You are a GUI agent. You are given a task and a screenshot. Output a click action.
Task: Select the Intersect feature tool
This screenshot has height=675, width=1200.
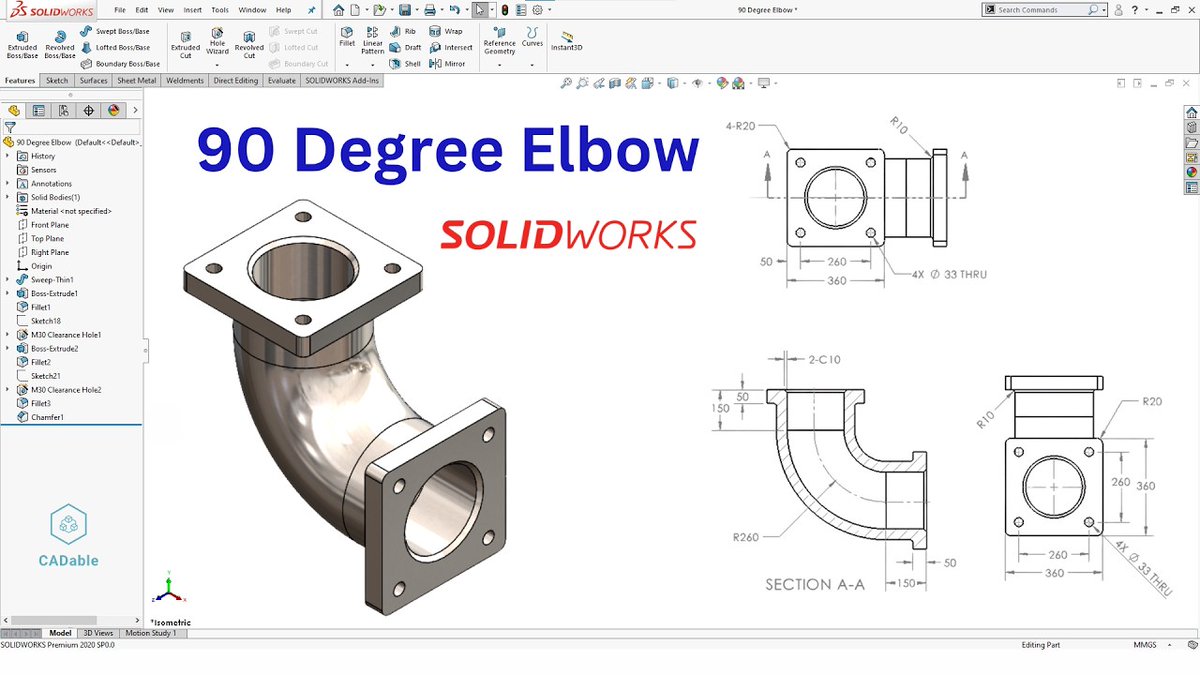coord(452,47)
